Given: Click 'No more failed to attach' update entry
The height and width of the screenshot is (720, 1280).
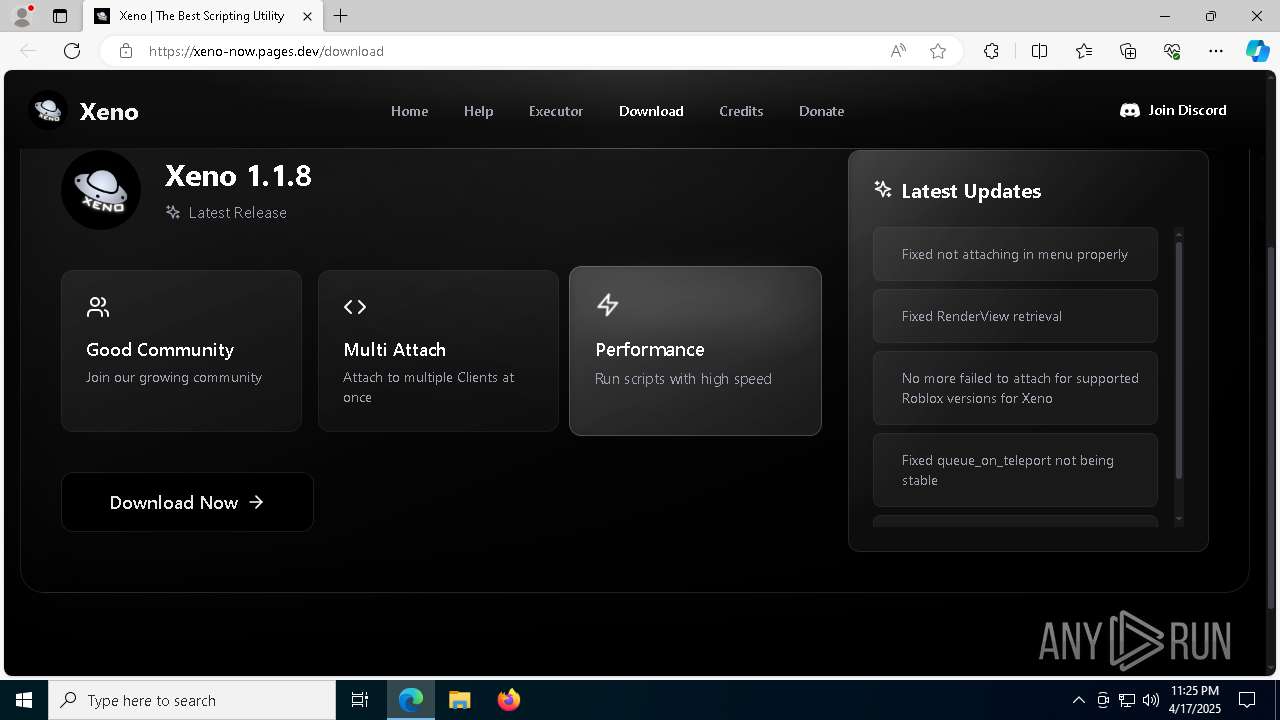Looking at the screenshot, I should pos(1015,388).
